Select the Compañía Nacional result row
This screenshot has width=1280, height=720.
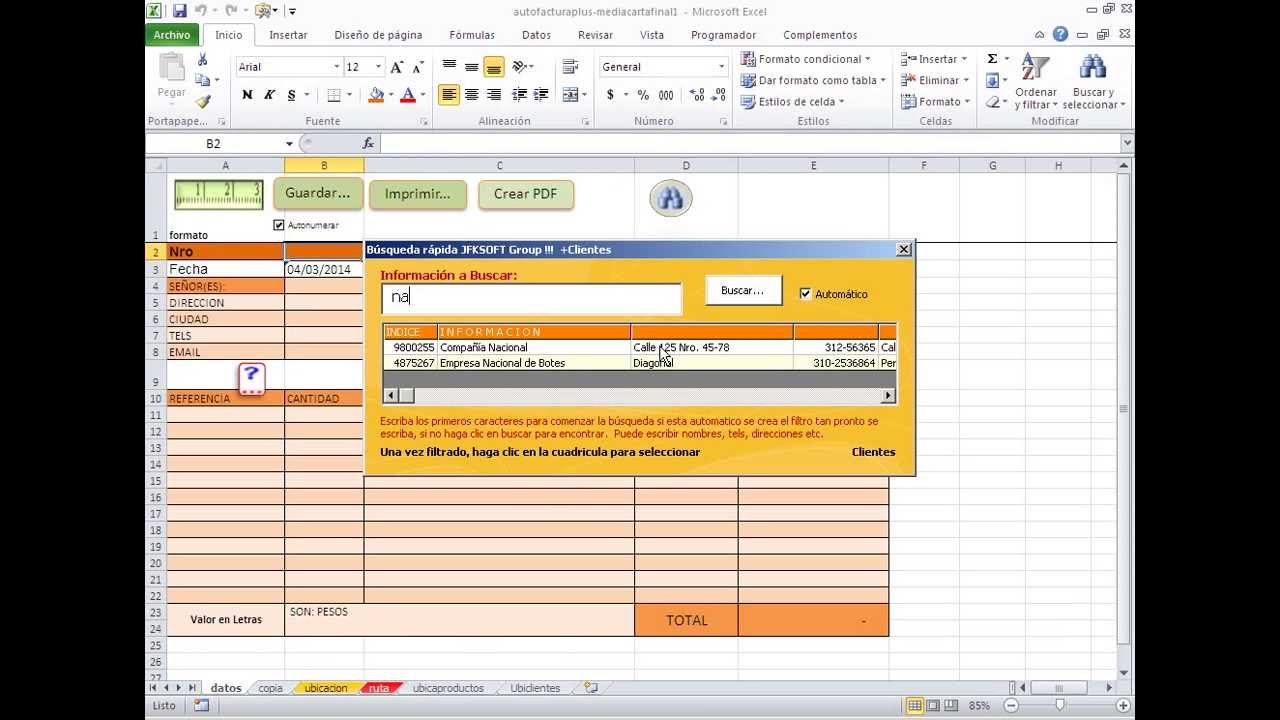(640, 347)
